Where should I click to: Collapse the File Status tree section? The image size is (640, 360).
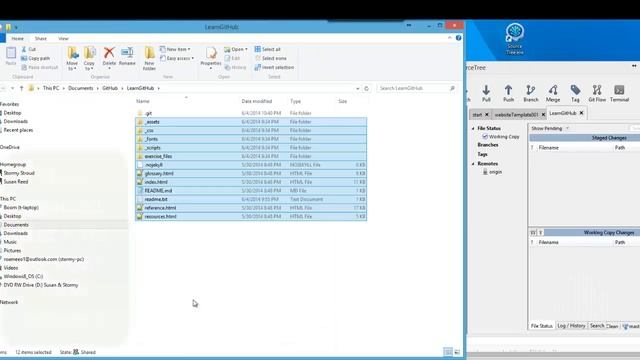[x=473, y=128]
